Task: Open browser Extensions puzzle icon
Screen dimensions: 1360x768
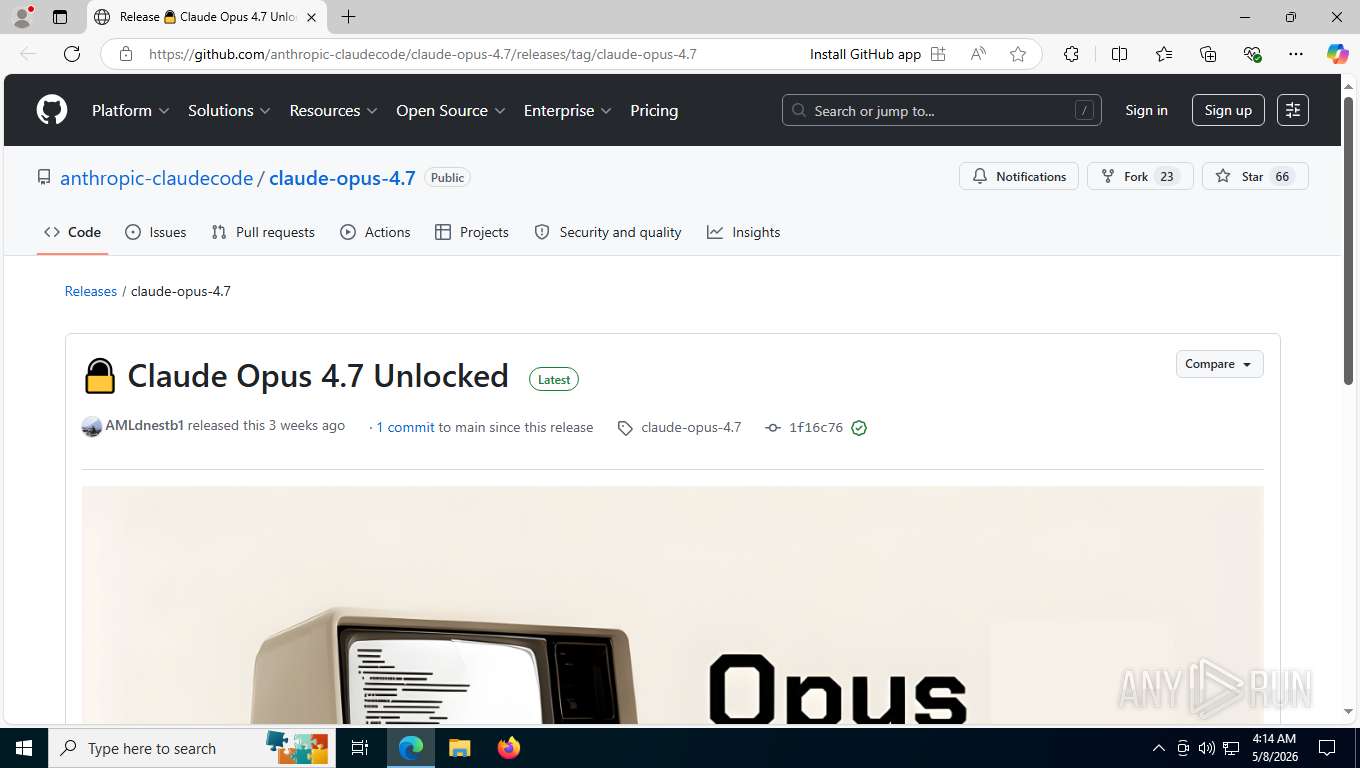Action: pos(1071,54)
